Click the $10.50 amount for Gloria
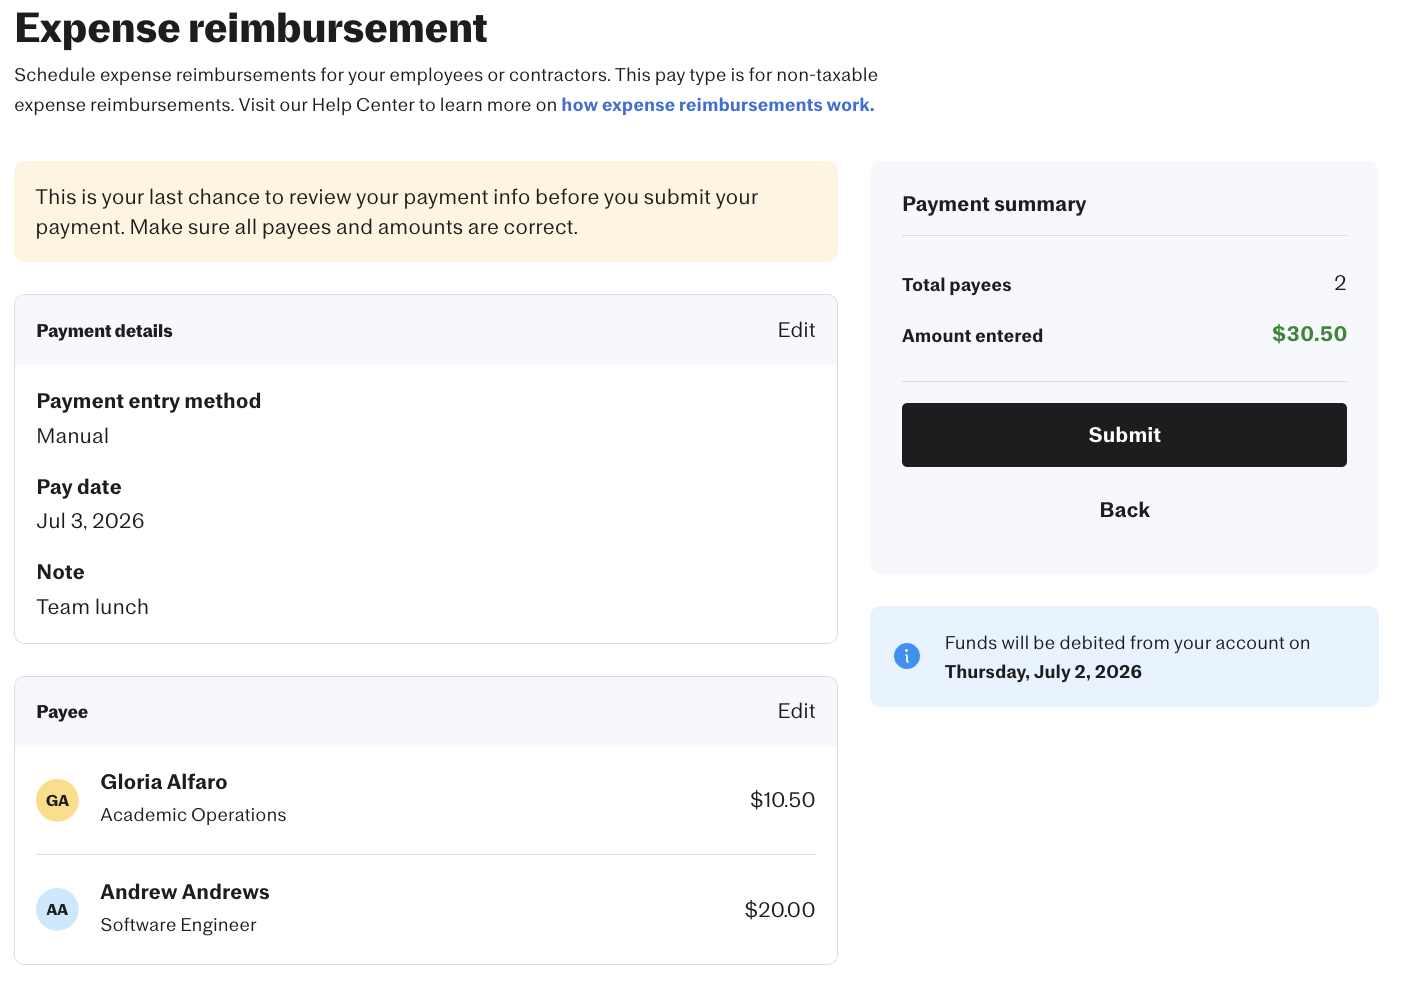The image size is (1412, 984). click(782, 800)
